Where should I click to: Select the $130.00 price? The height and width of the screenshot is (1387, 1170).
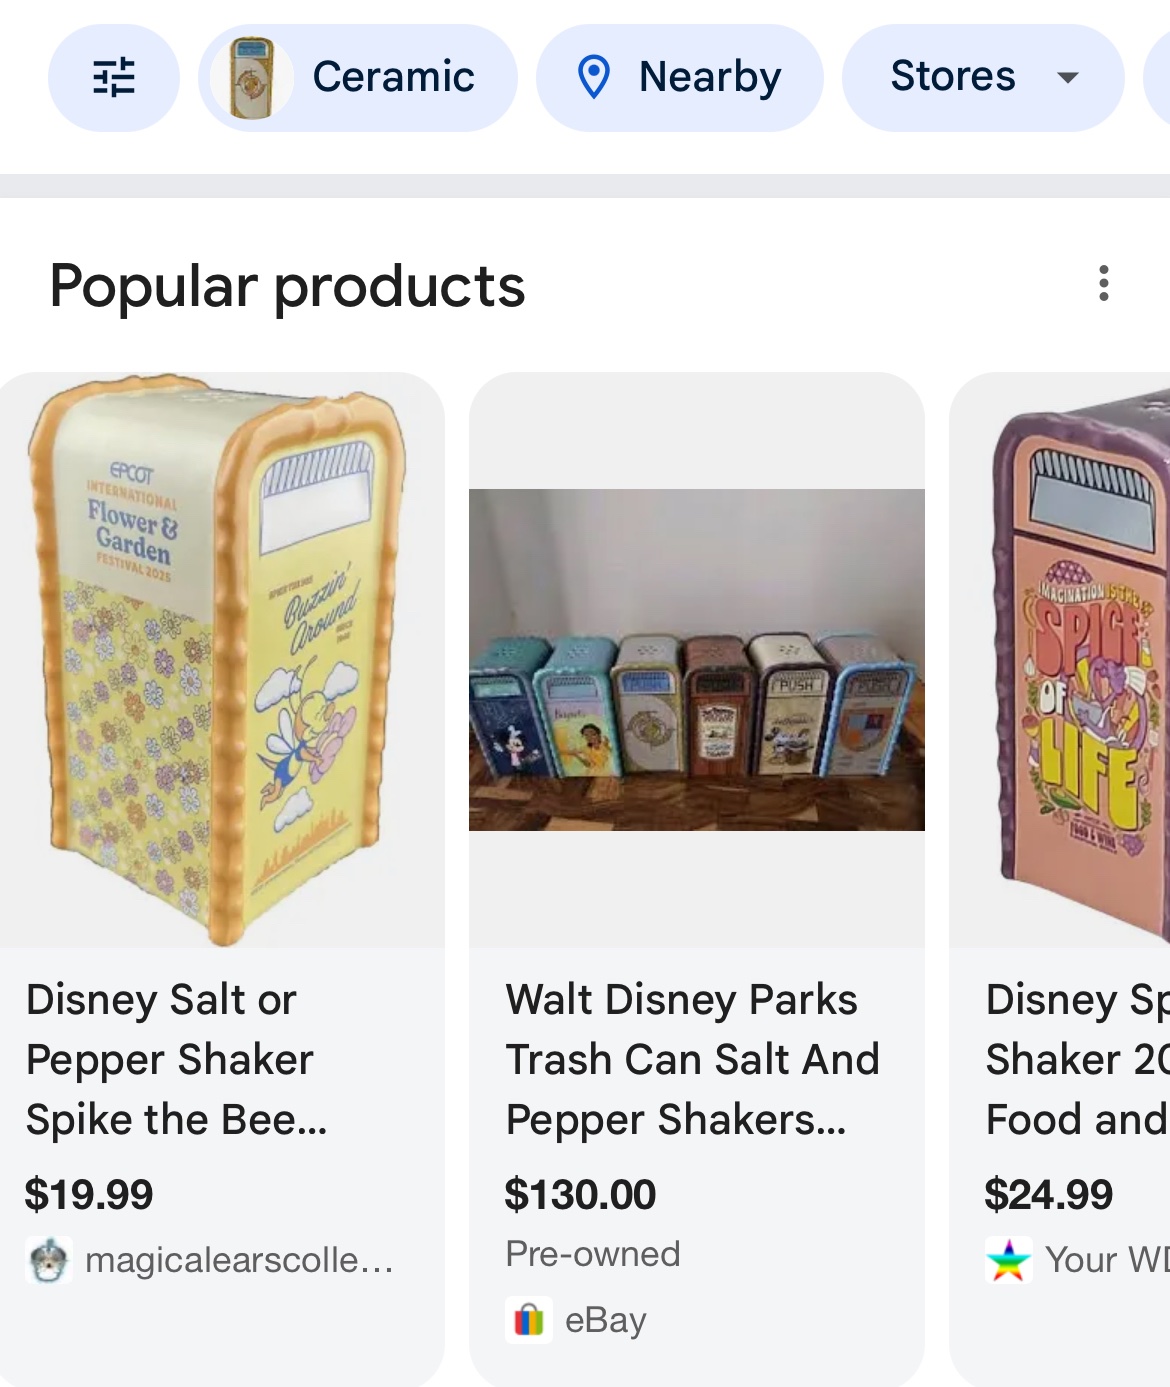580,1194
